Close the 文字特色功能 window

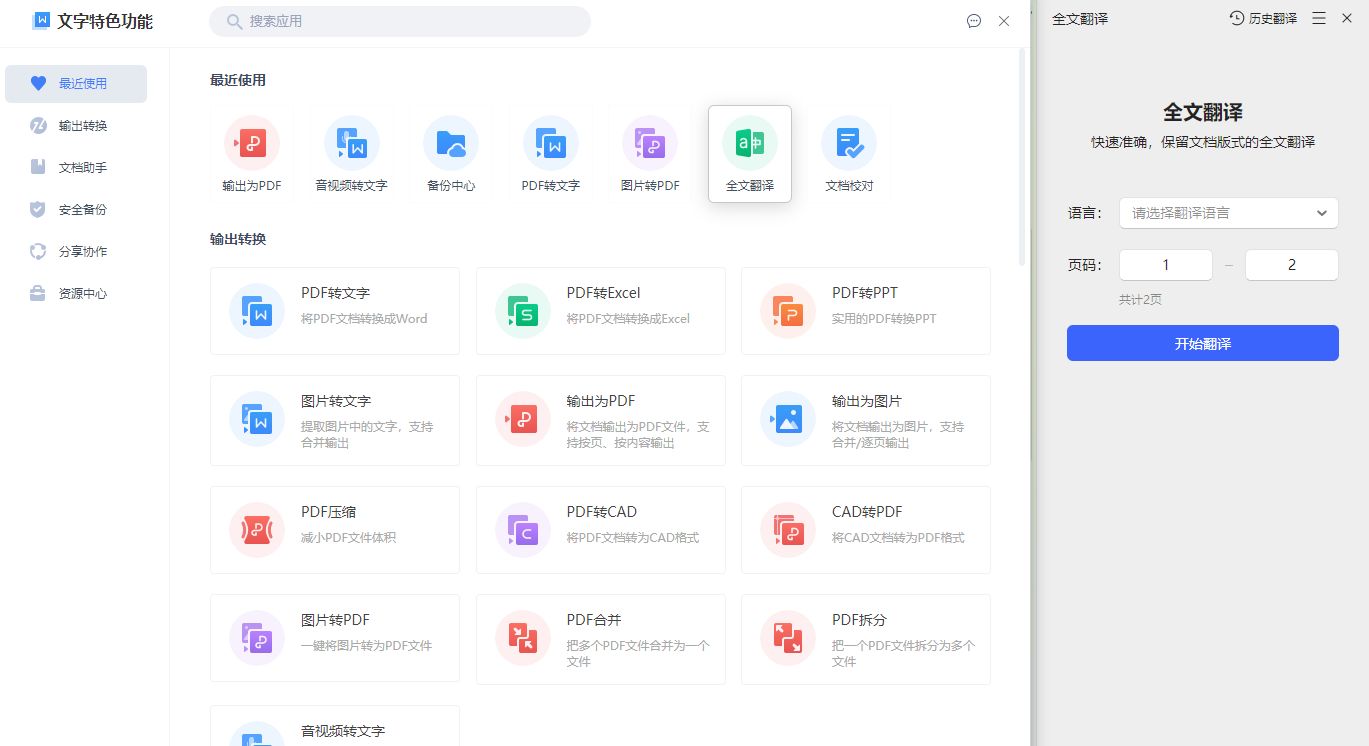point(1004,21)
